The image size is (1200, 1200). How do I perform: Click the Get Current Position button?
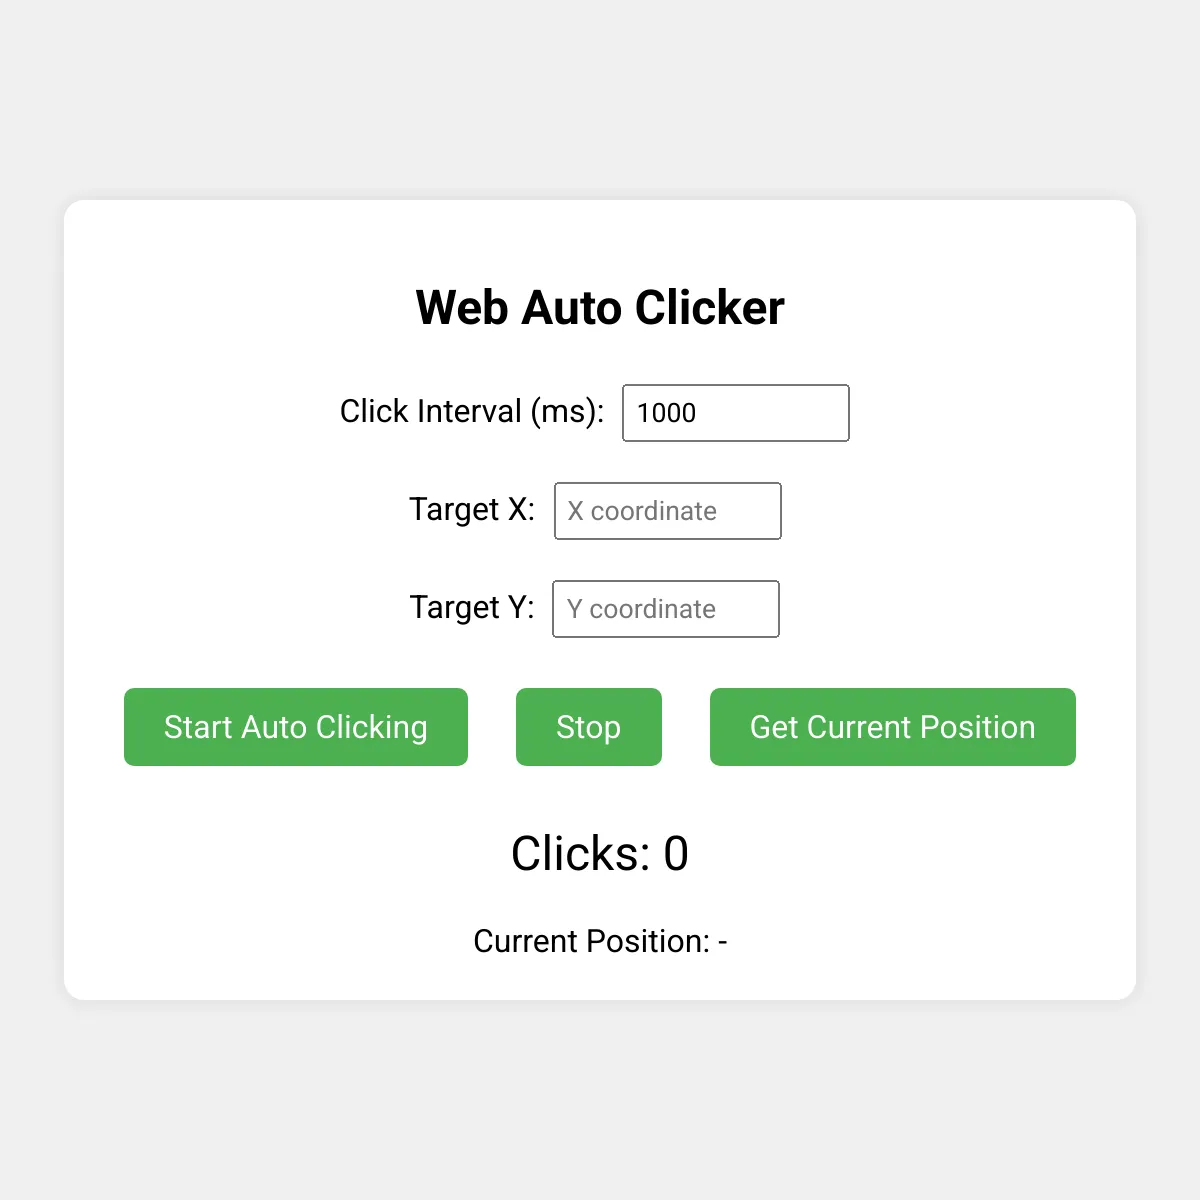pos(892,727)
